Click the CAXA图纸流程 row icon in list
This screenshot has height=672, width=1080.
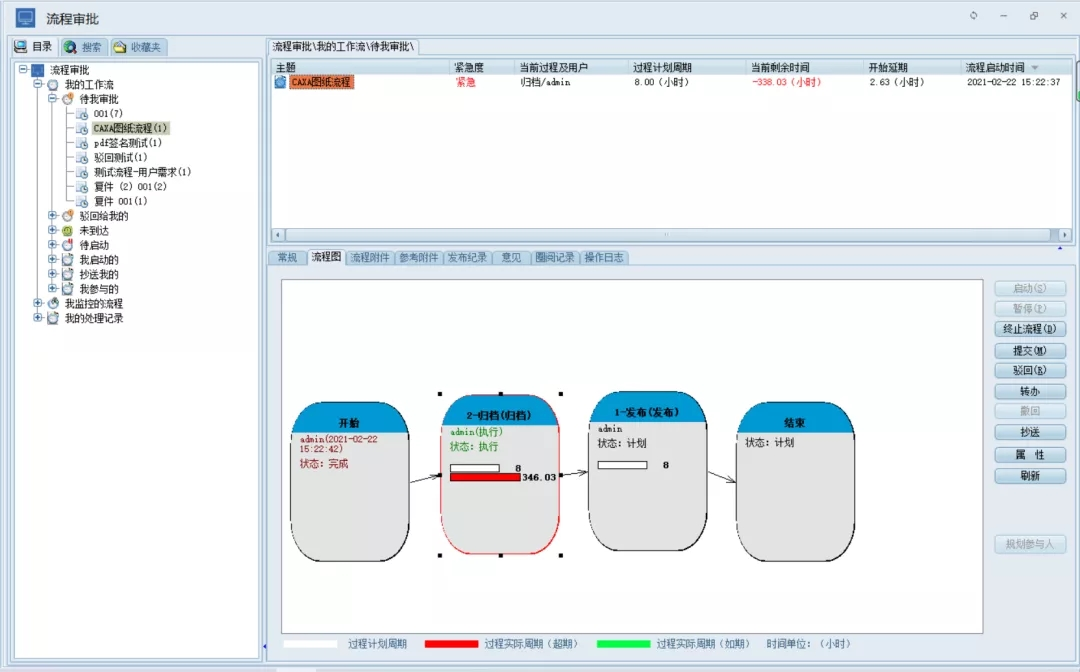click(x=281, y=82)
